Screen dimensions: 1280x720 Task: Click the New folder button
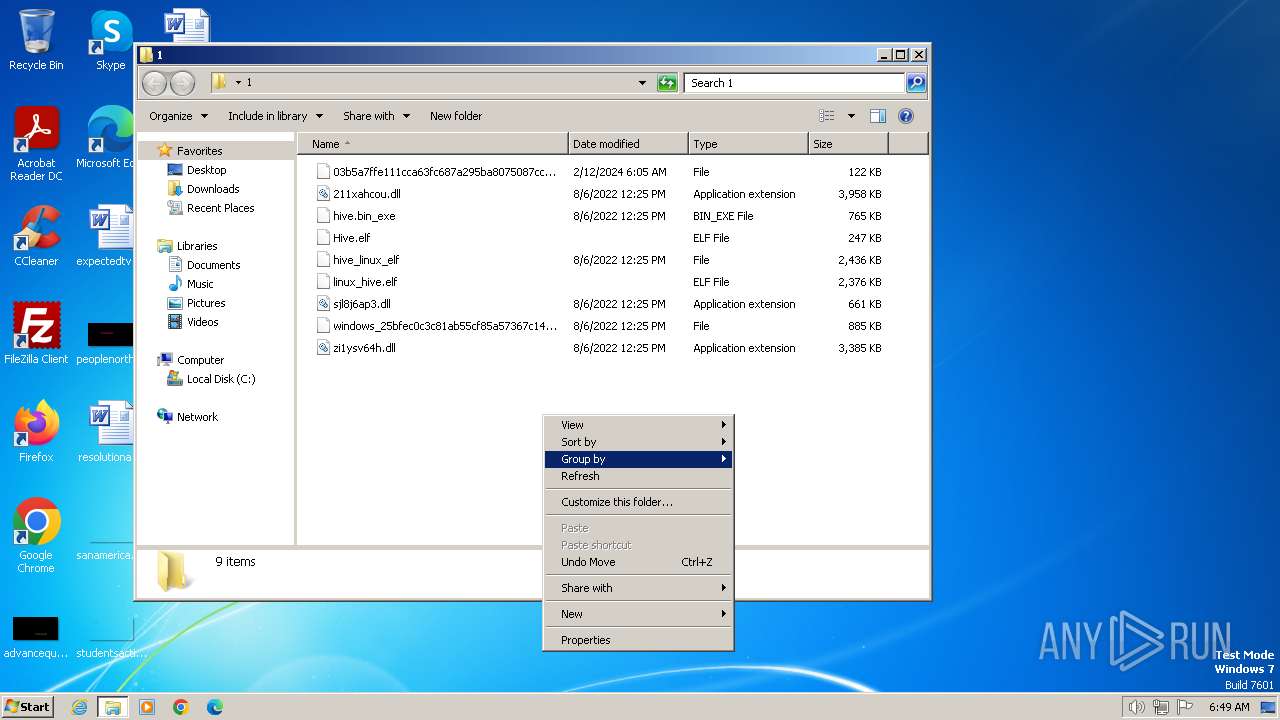click(456, 116)
